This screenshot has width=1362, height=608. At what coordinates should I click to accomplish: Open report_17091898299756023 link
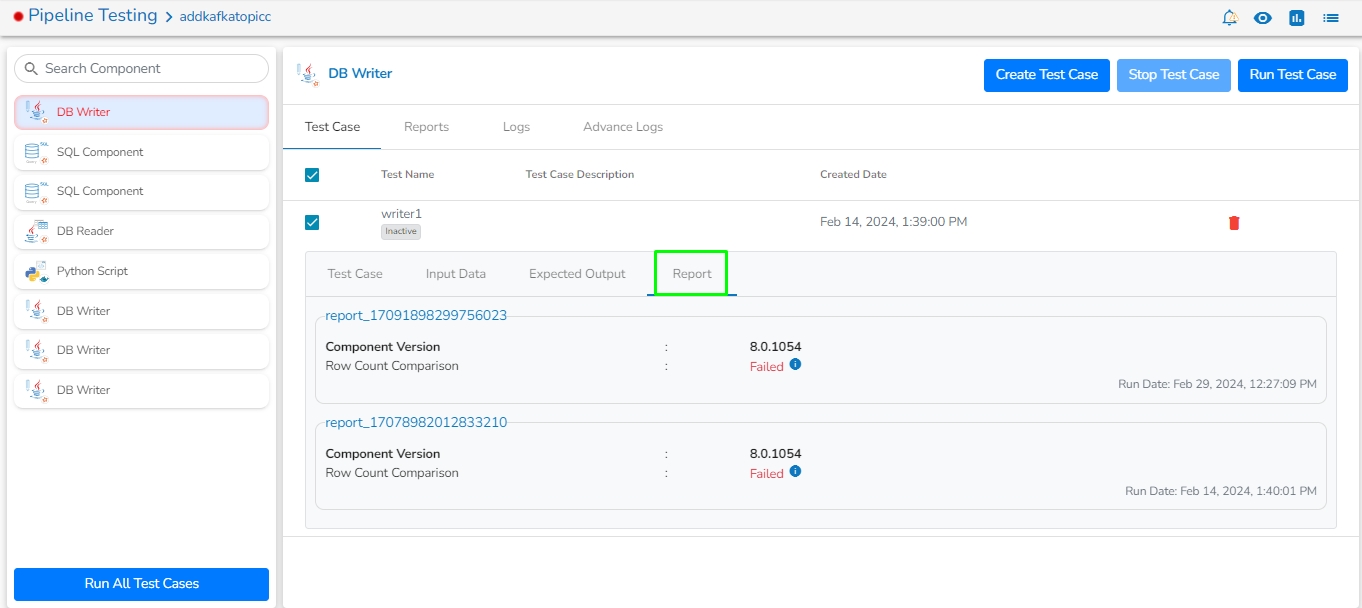point(416,316)
